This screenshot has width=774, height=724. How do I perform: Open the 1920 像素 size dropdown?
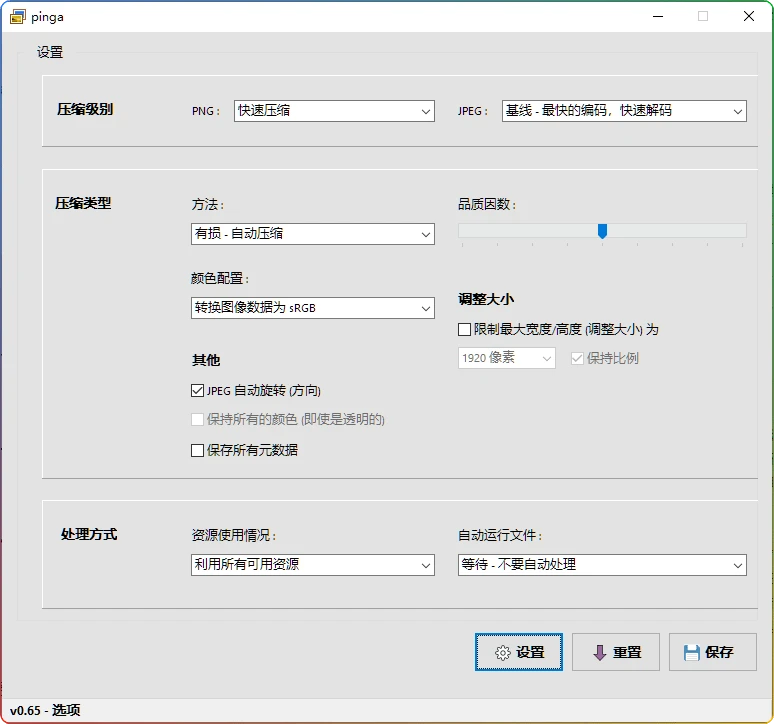tap(506, 358)
